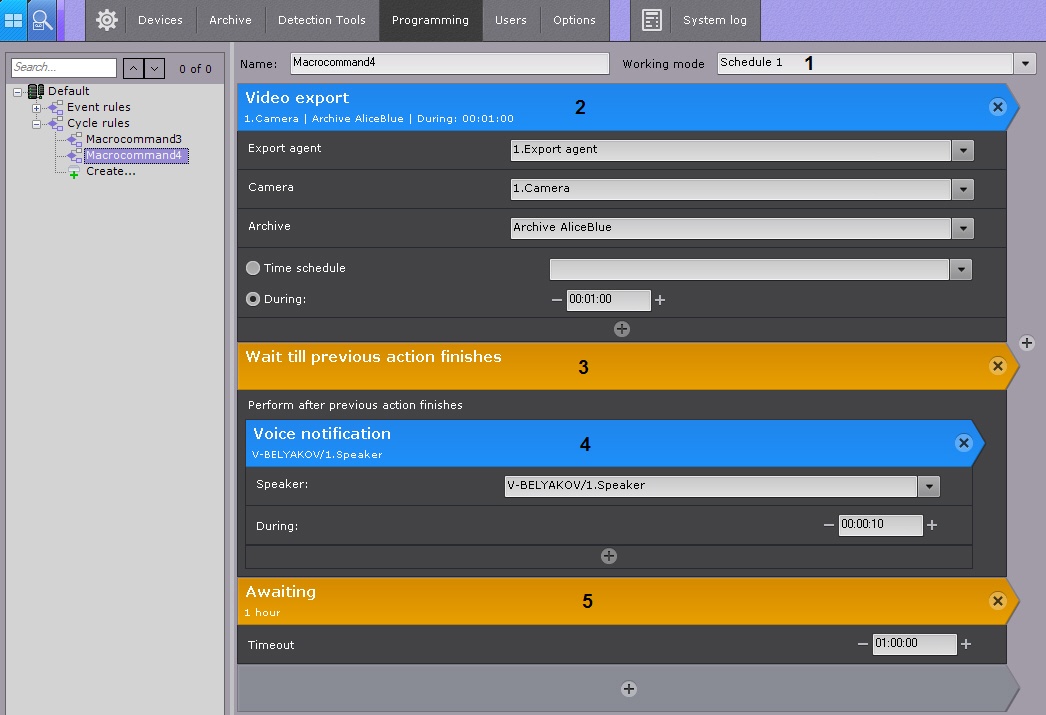Click Create... in the rules tree

tap(110, 171)
